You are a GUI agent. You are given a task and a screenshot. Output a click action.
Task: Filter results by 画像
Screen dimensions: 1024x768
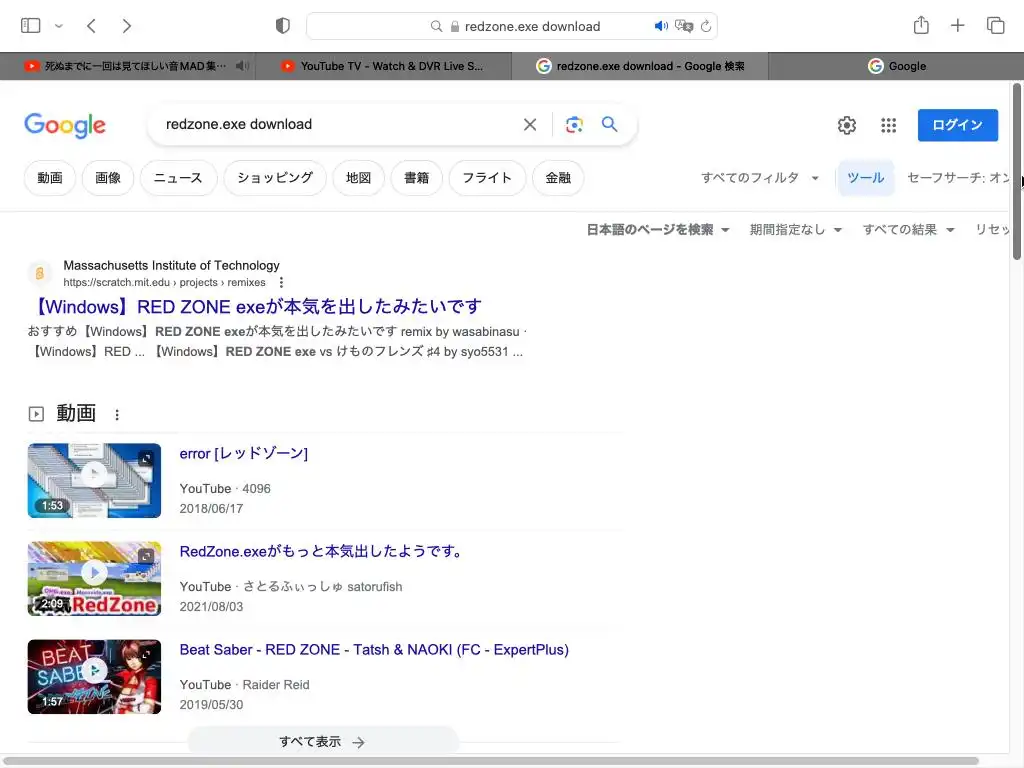(108, 178)
